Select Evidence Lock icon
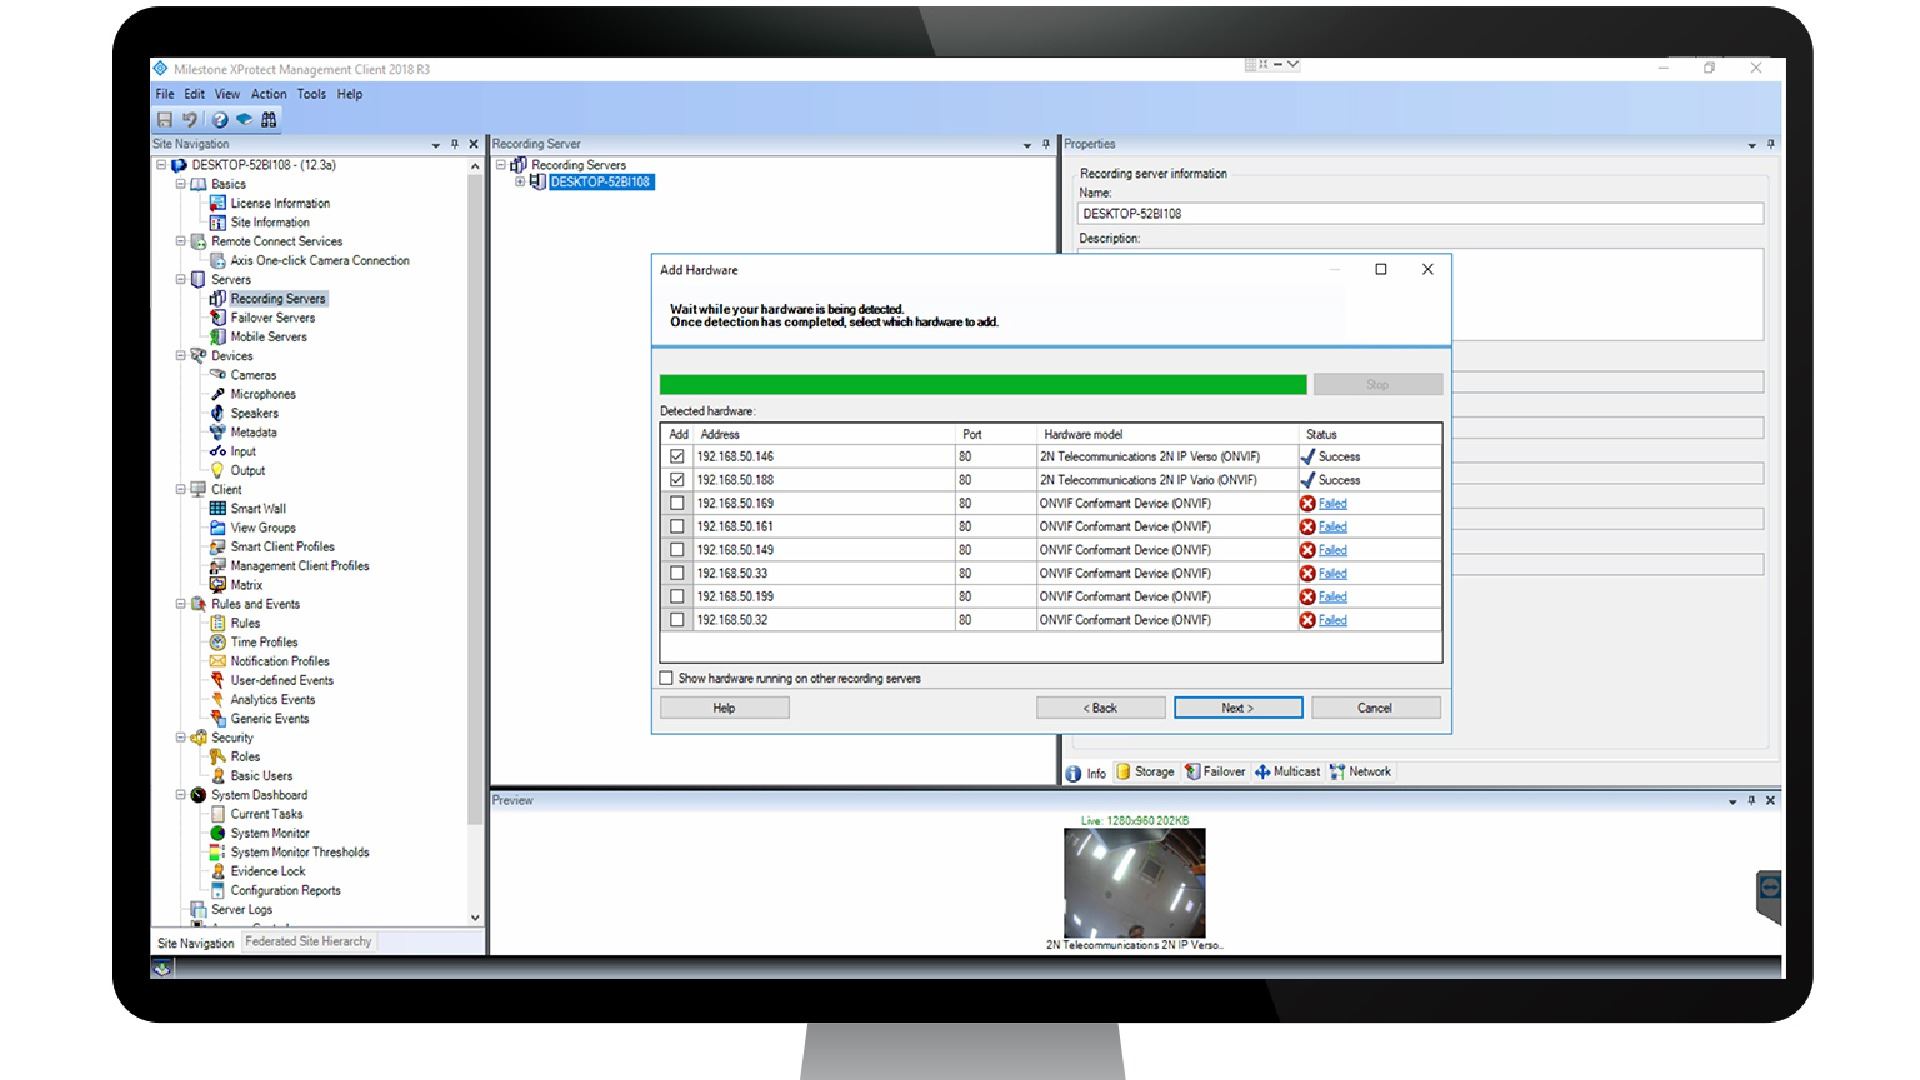 pos(217,871)
